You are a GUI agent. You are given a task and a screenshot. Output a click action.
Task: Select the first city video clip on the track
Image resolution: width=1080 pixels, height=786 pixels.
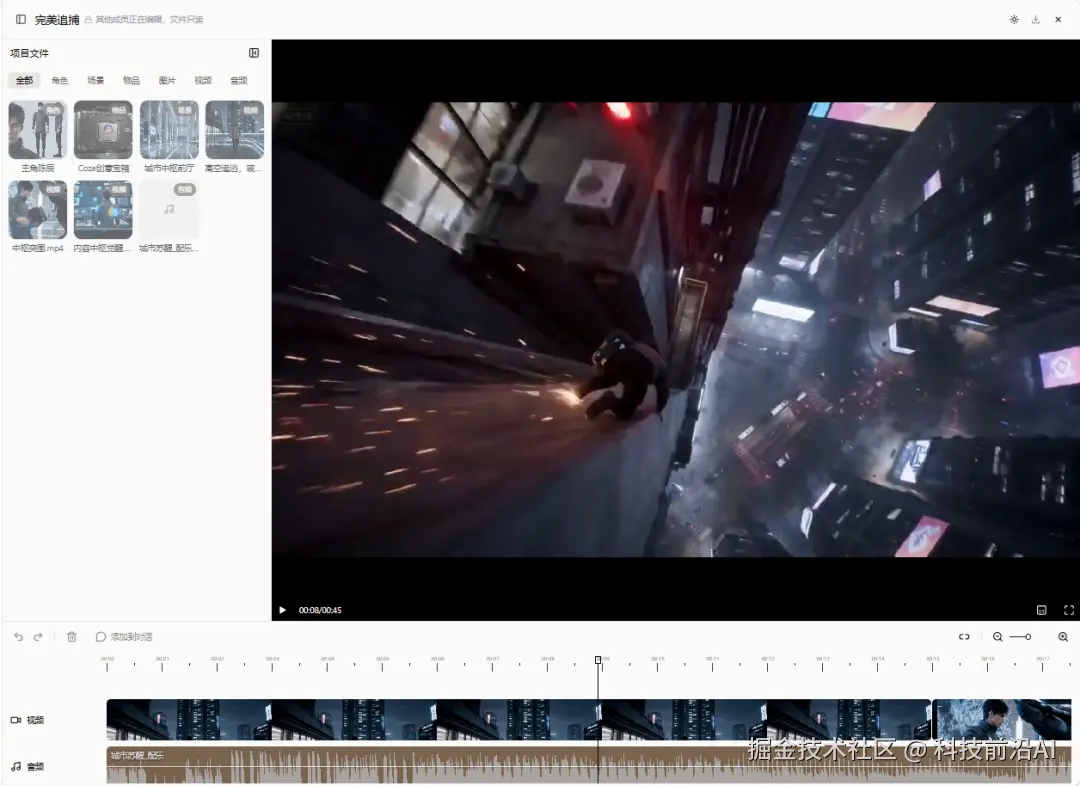(x=519, y=720)
